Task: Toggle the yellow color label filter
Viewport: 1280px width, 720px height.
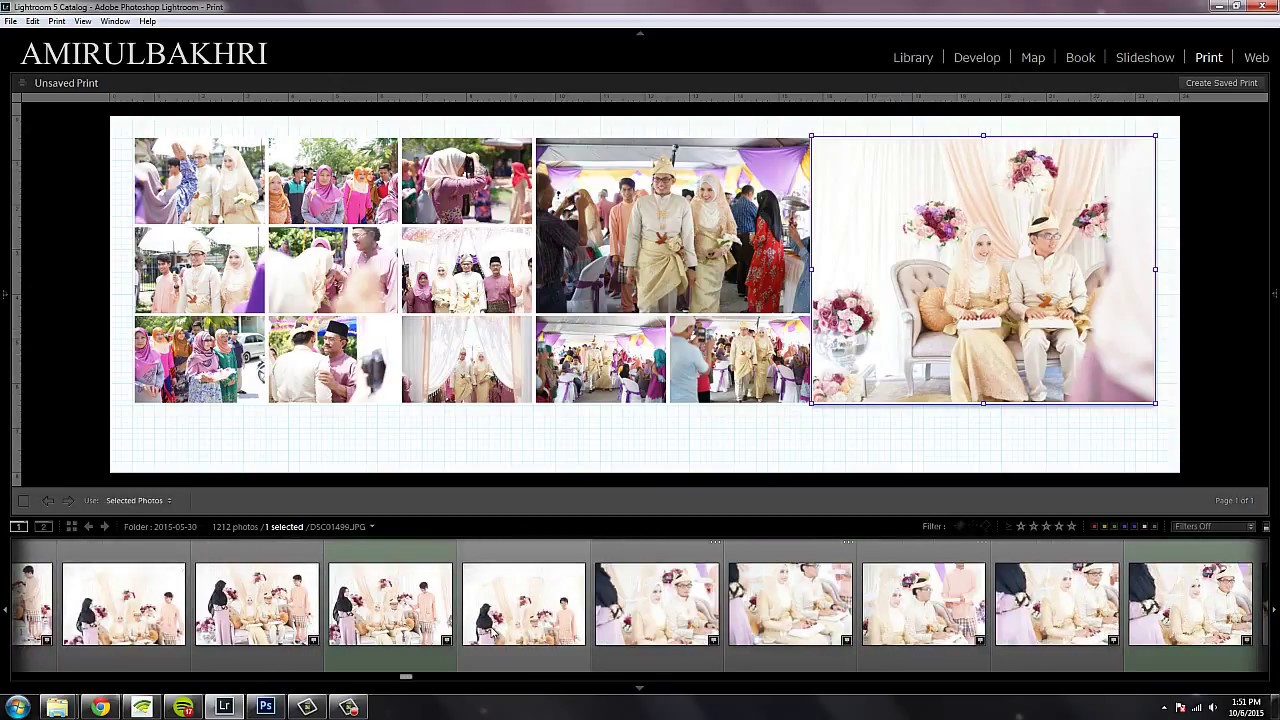Action: pos(1106,526)
